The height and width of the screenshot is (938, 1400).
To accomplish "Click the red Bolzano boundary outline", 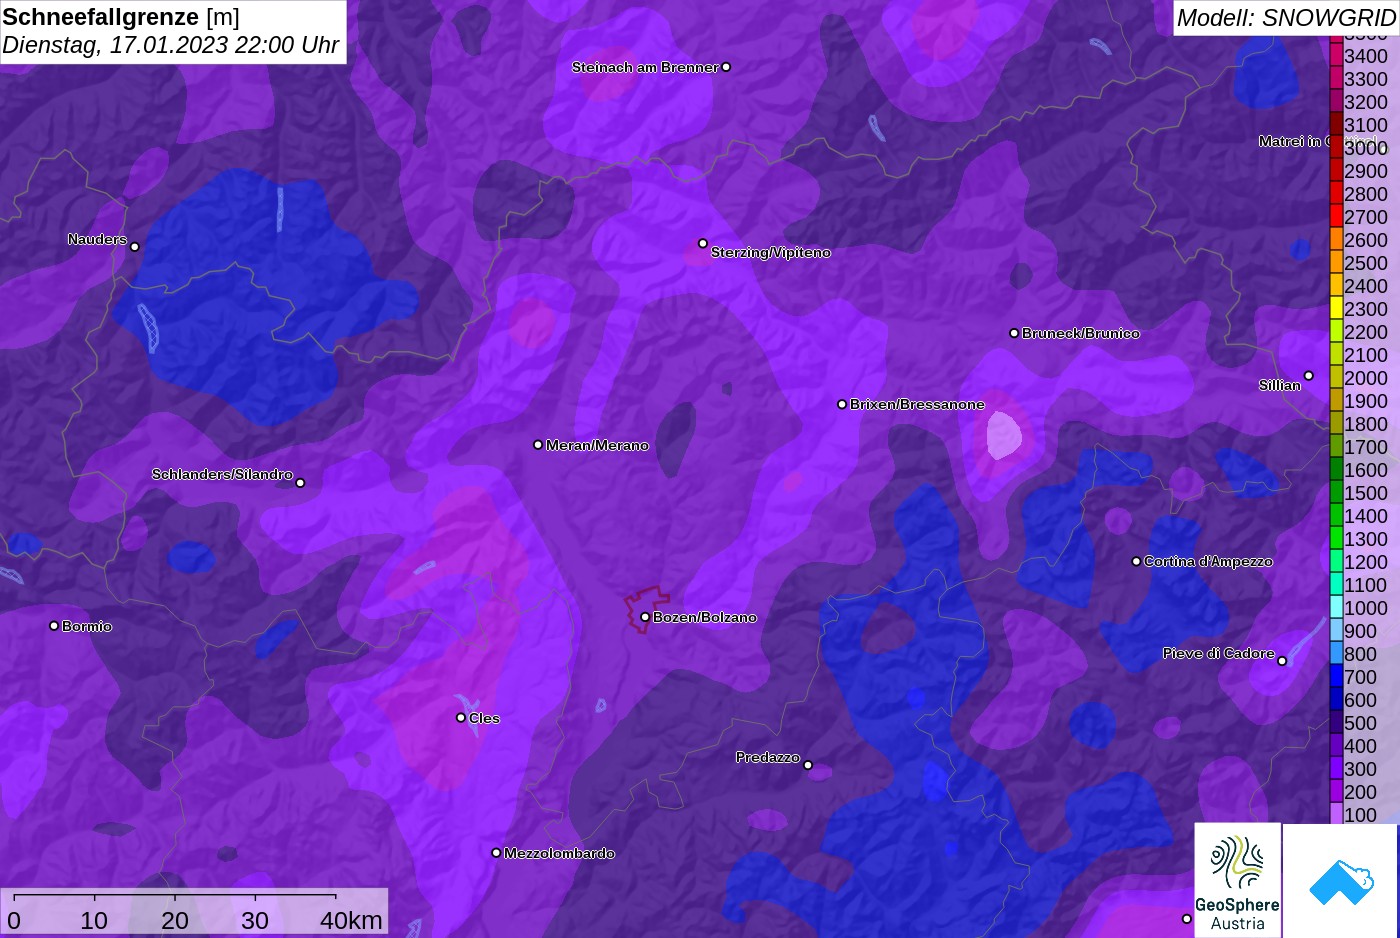I will click(x=646, y=608).
